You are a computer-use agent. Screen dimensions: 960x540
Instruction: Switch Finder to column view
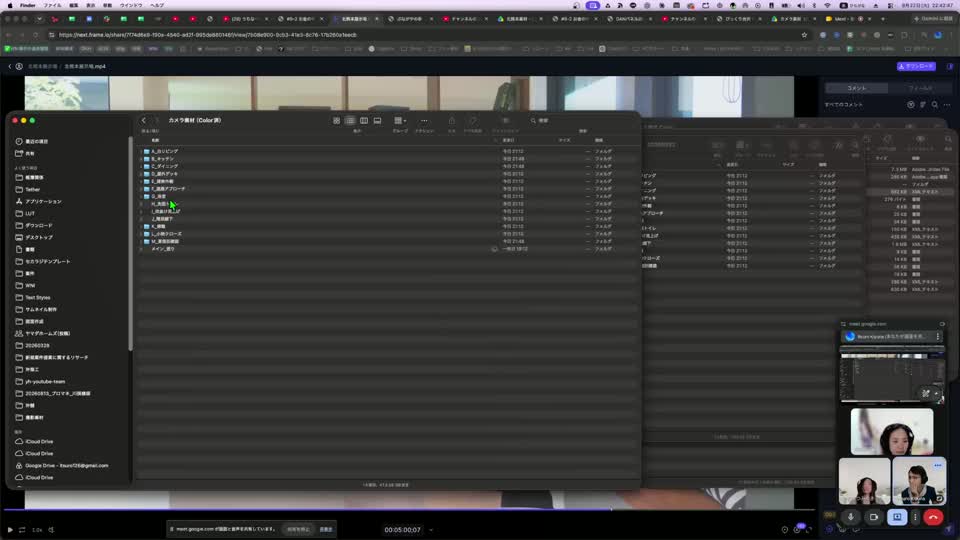pos(364,121)
